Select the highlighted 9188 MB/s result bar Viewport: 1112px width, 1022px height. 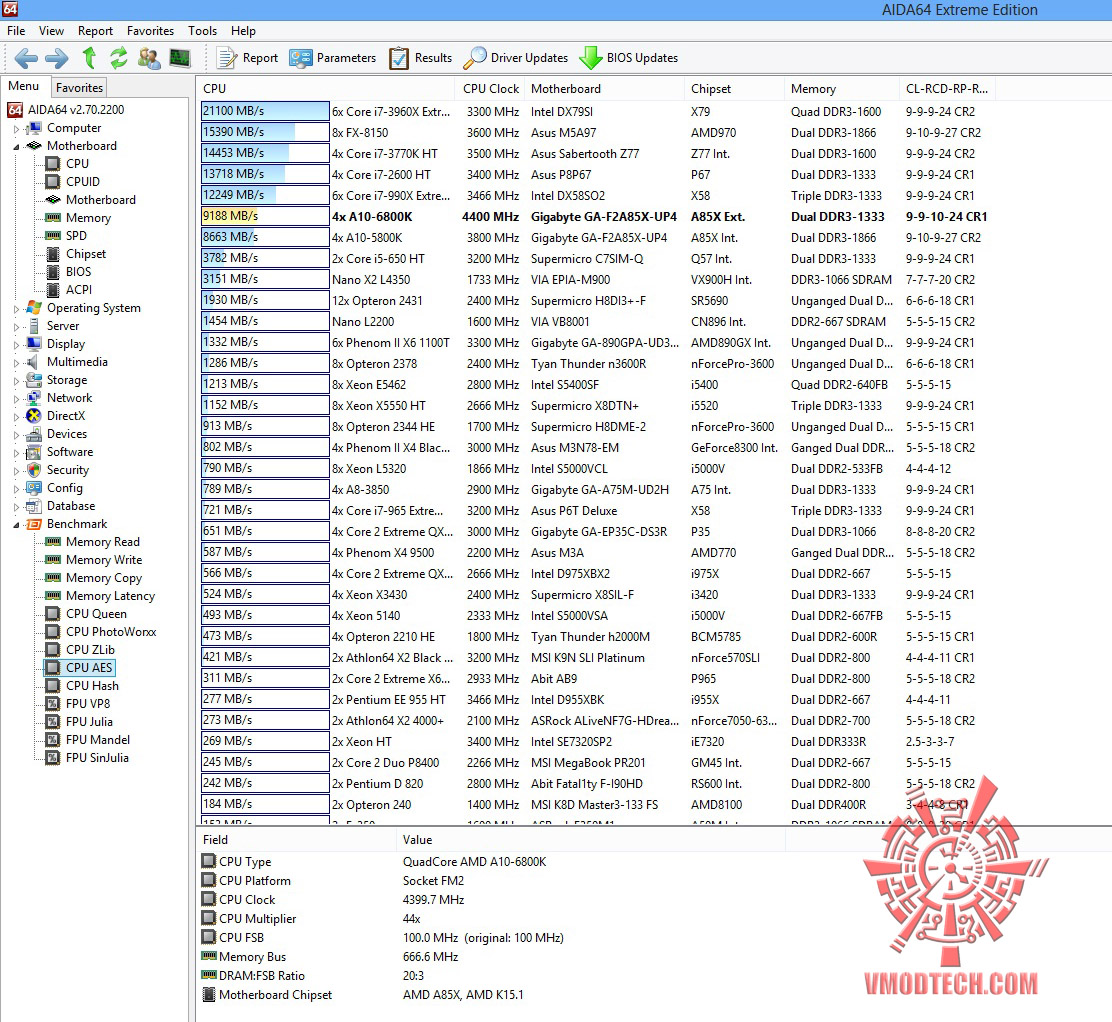265,216
